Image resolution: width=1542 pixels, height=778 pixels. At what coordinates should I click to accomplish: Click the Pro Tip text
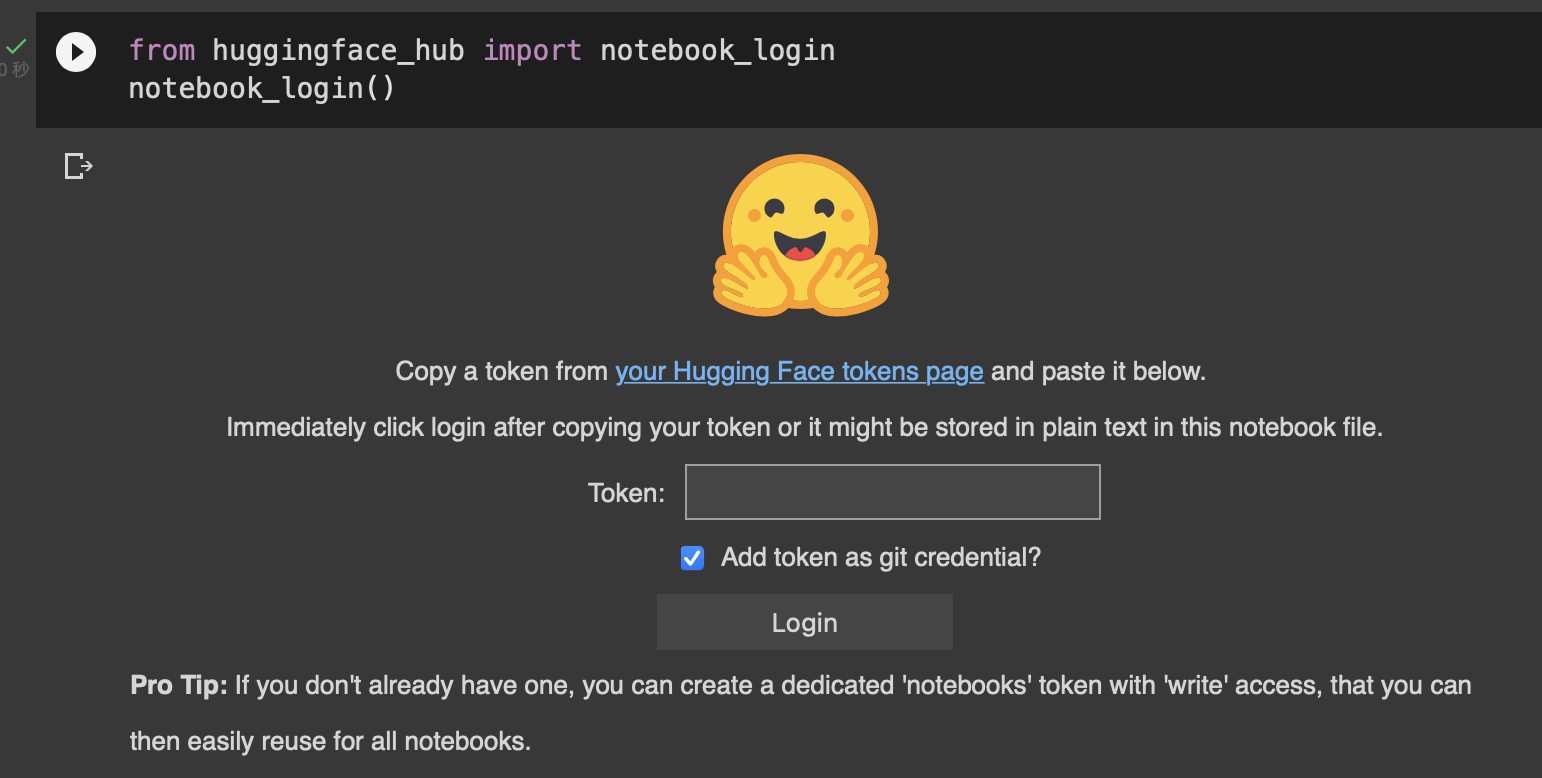tap(800, 713)
